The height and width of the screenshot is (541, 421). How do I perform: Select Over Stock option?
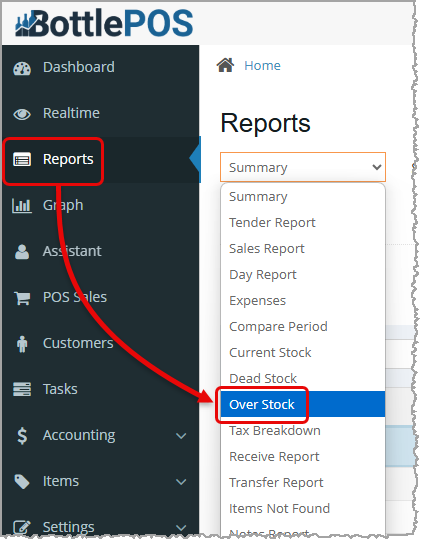[x=303, y=404]
